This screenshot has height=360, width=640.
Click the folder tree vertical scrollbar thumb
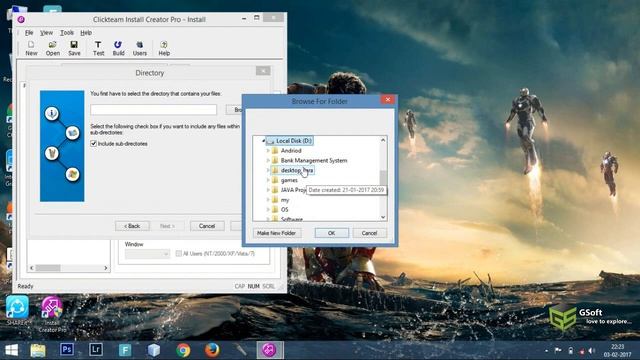coord(383,177)
